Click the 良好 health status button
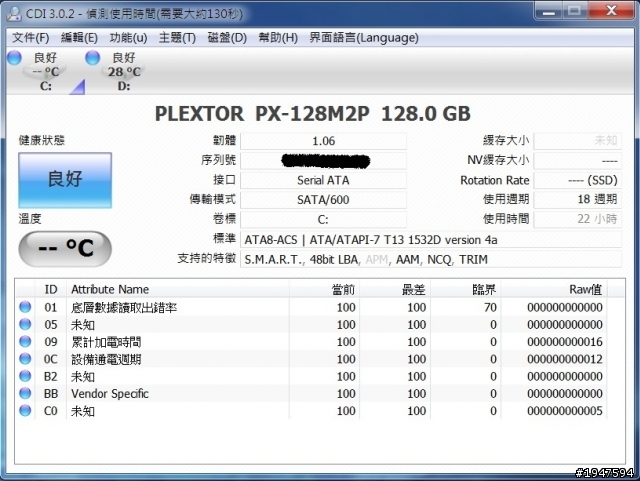 click(65, 180)
